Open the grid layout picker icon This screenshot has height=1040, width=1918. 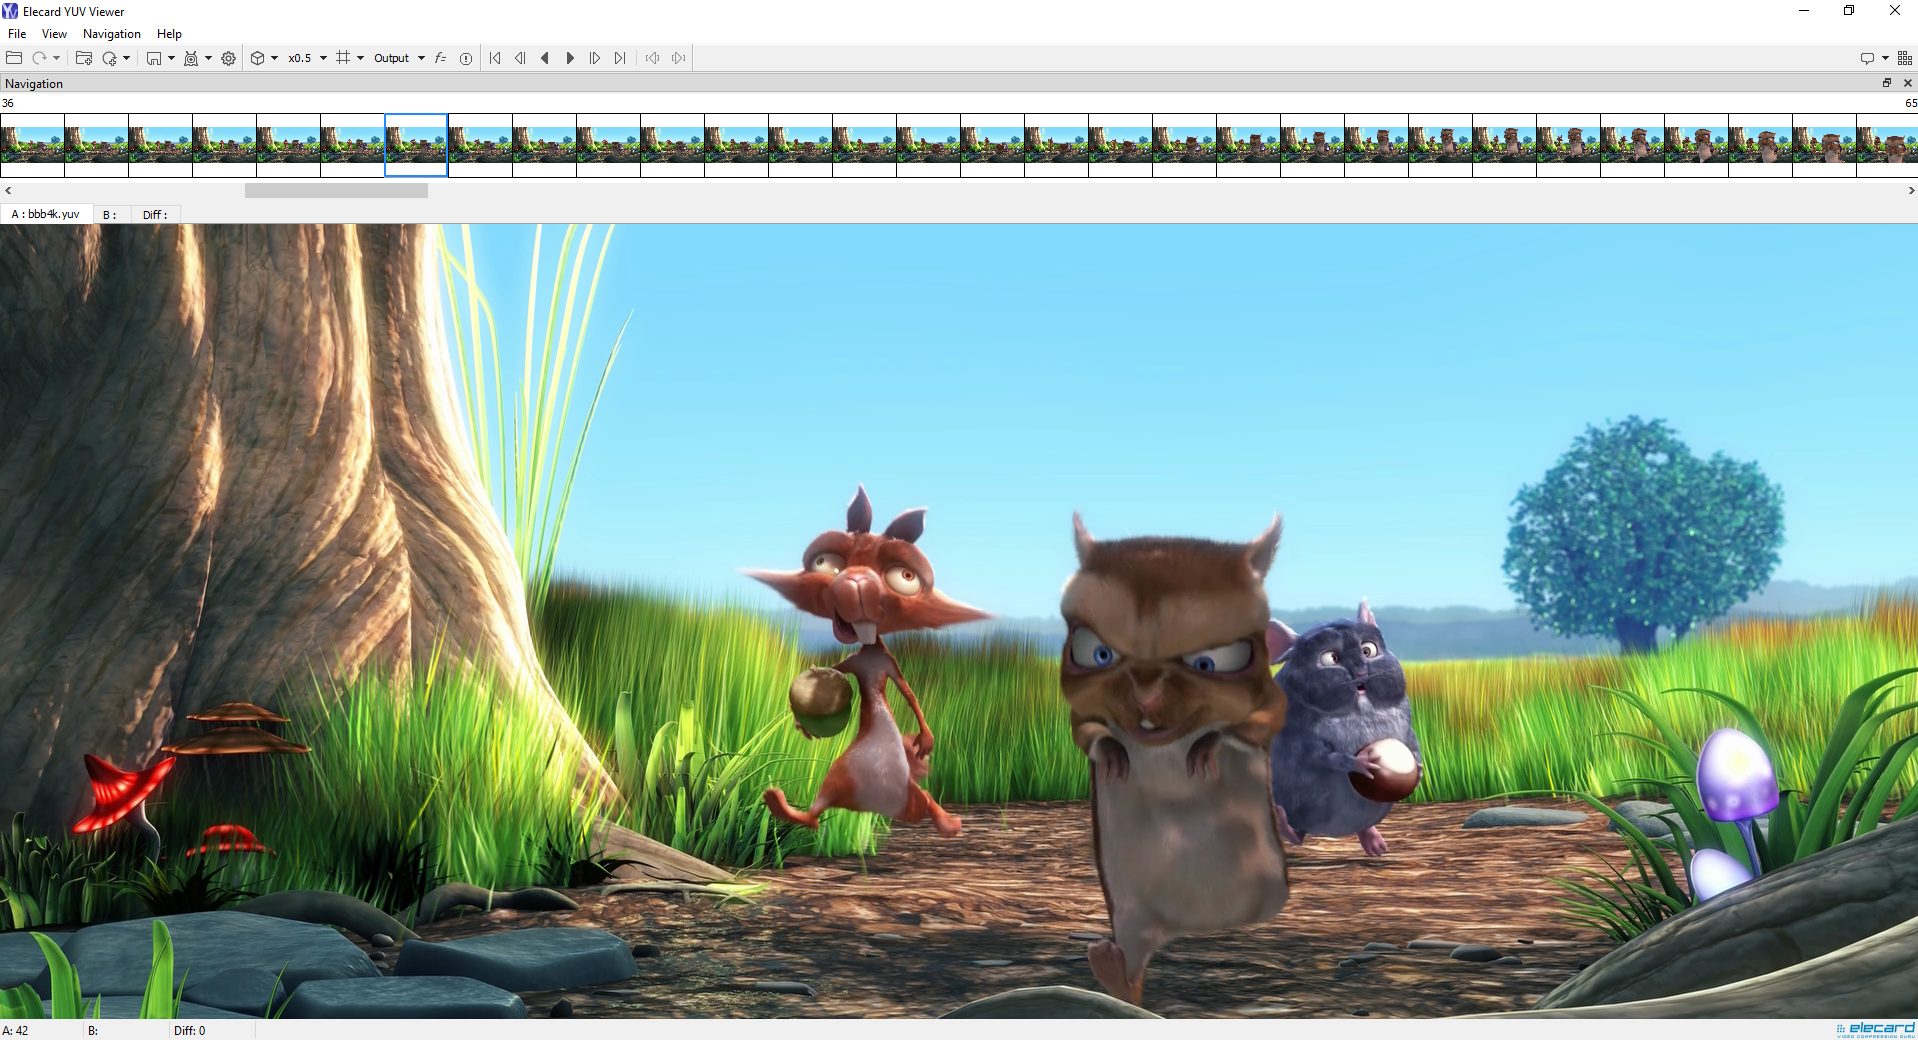[1905, 57]
